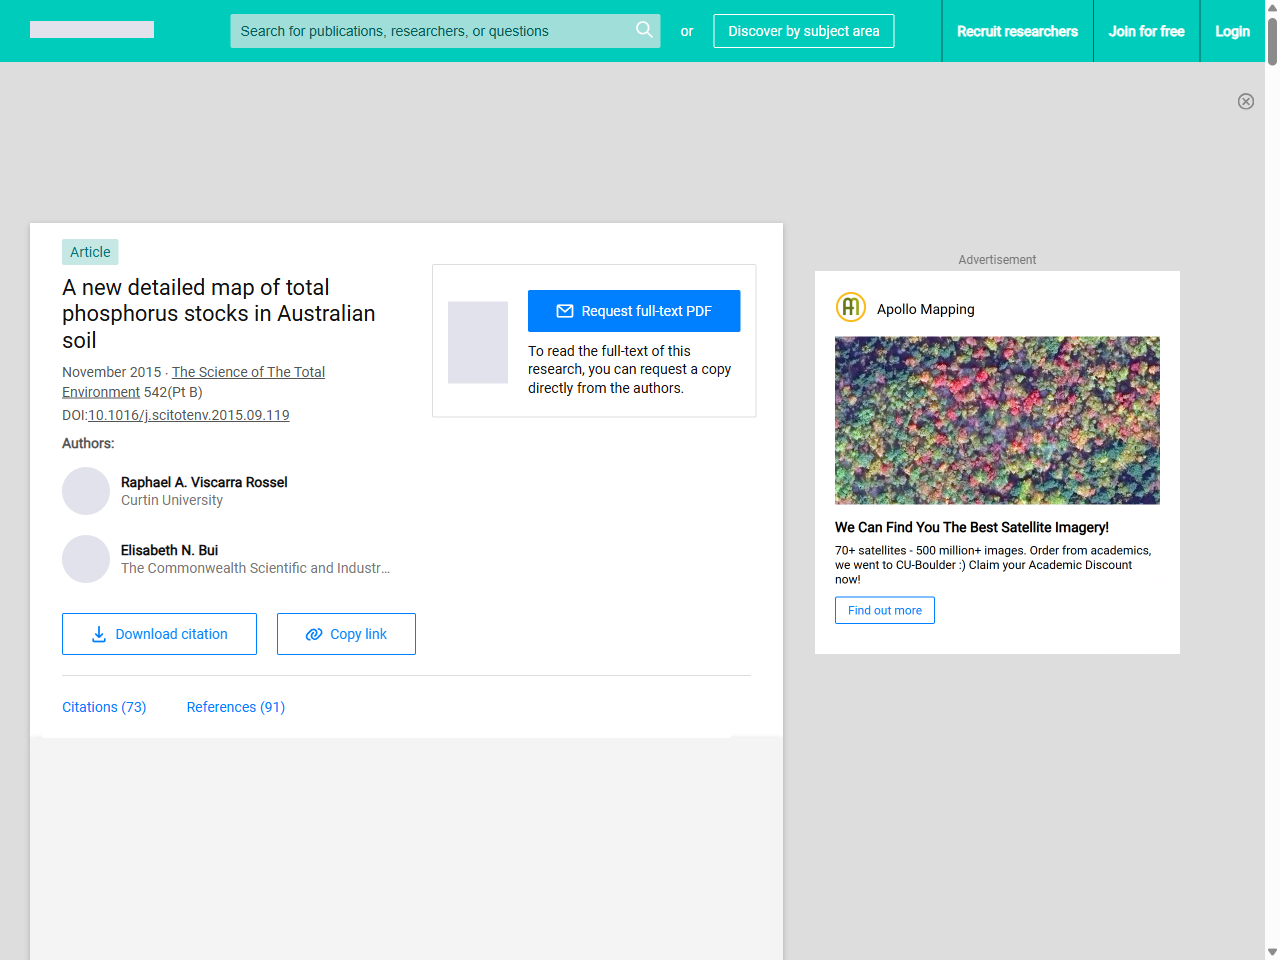Open the Citations (73) tab

(104, 707)
